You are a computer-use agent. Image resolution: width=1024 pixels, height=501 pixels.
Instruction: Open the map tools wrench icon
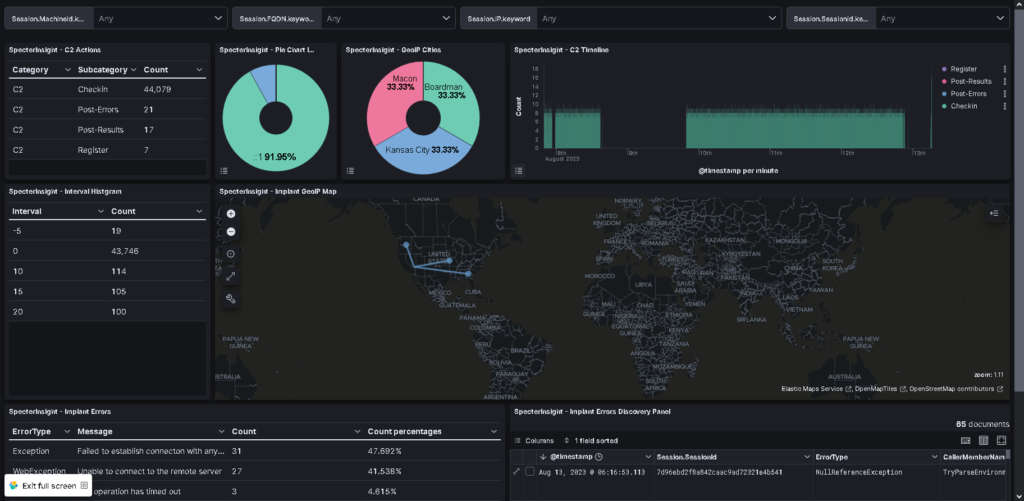(231, 299)
